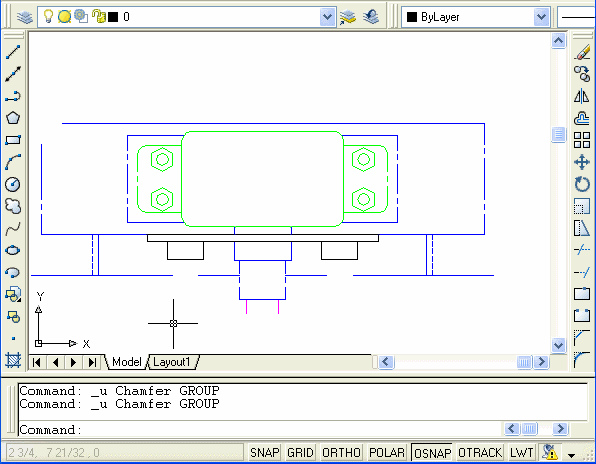
Task: Open status bar tray menu arrow
Action: click(571, 455)
